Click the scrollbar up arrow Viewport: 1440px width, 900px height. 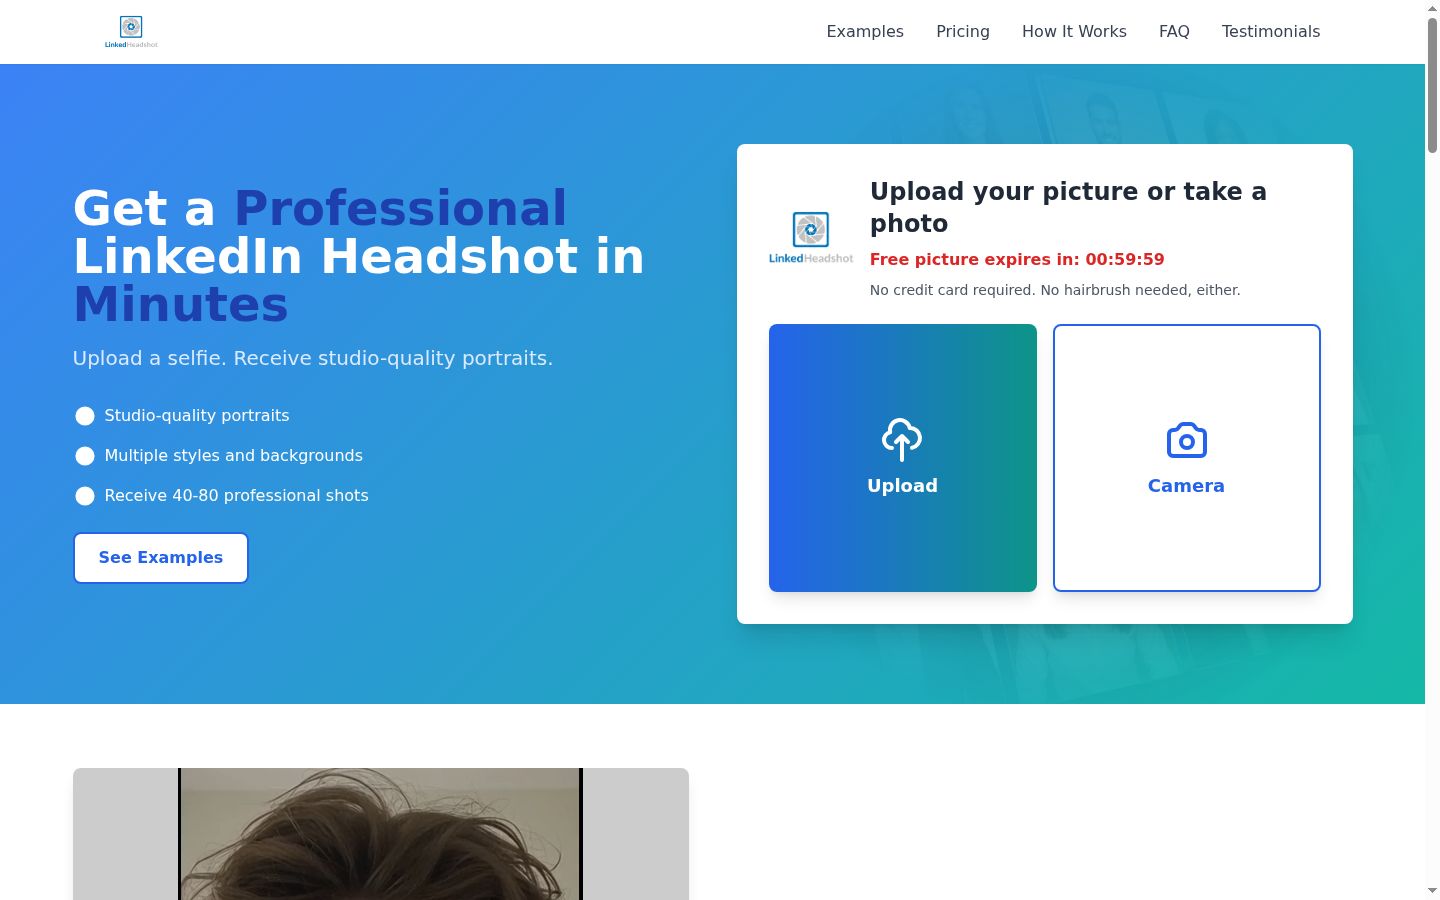(1432, 7)
